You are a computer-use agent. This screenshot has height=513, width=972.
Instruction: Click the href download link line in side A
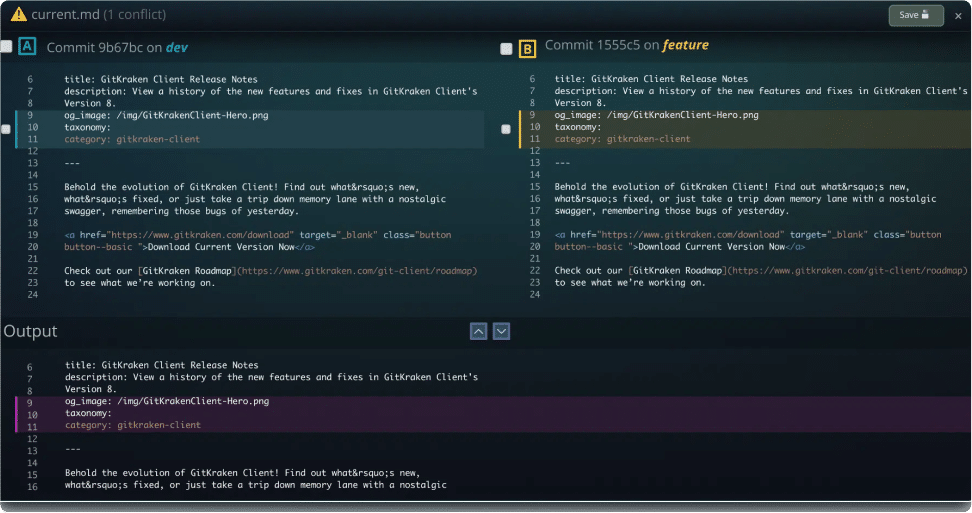[258, 235]
